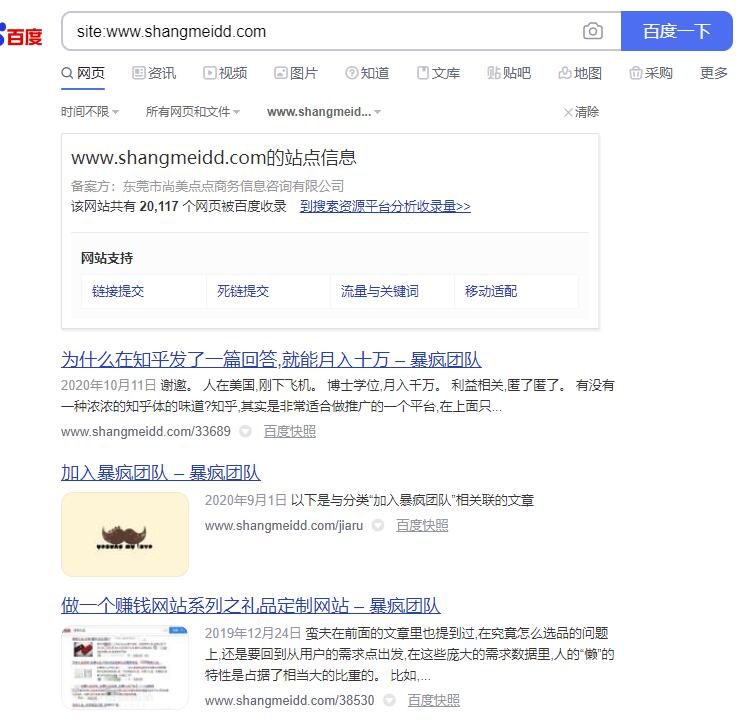Screen dimensions: 748x726
Task: Click the www.shangmeidd.com的站点信息 heading
Action: point(214,158)
